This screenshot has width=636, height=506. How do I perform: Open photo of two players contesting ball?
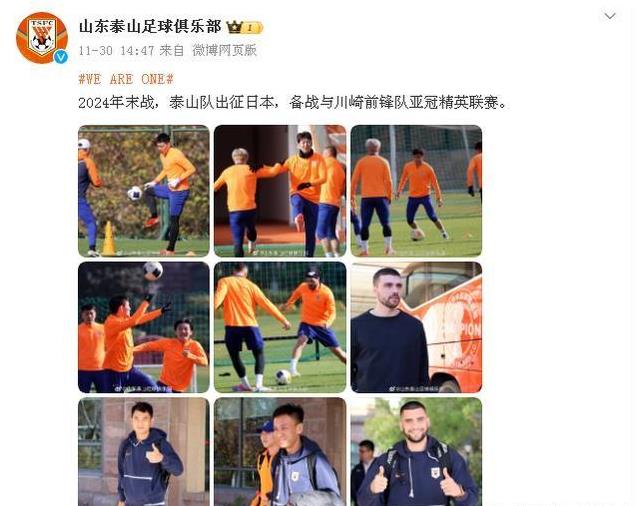(280, 327)
